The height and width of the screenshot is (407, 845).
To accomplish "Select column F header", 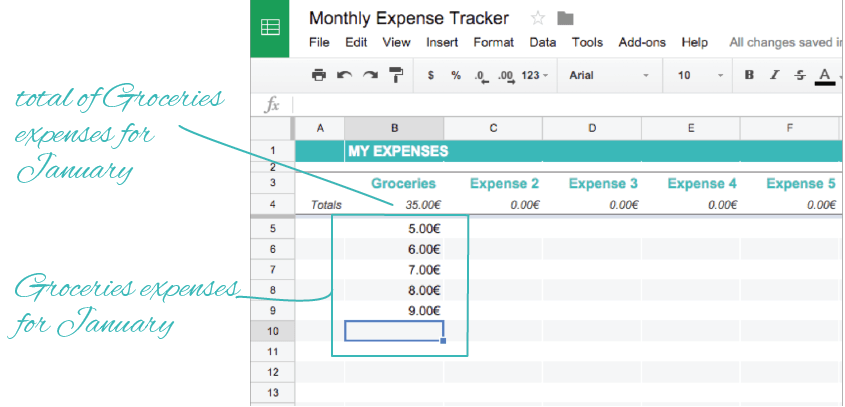I will pos(789,128).
